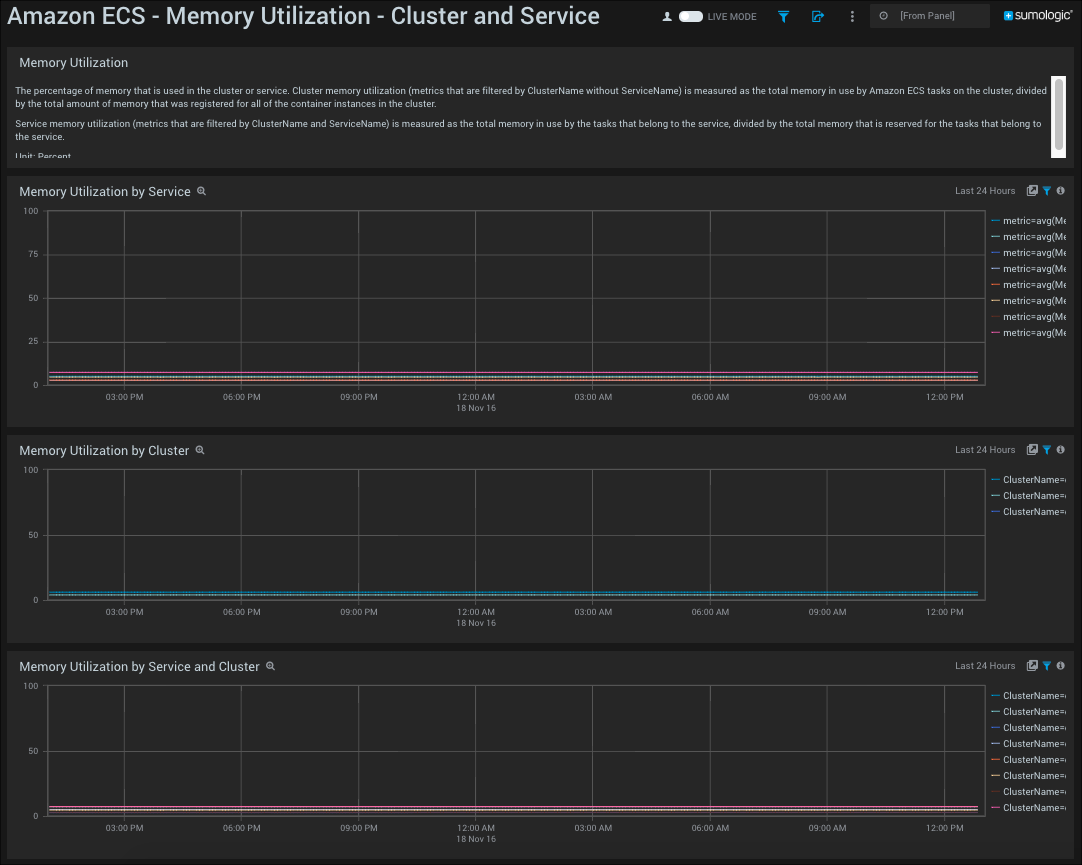Viewport: 1082px width, 865px height.
Task: Open the filter icon in the top toolbar
Action: click(784, 16)
